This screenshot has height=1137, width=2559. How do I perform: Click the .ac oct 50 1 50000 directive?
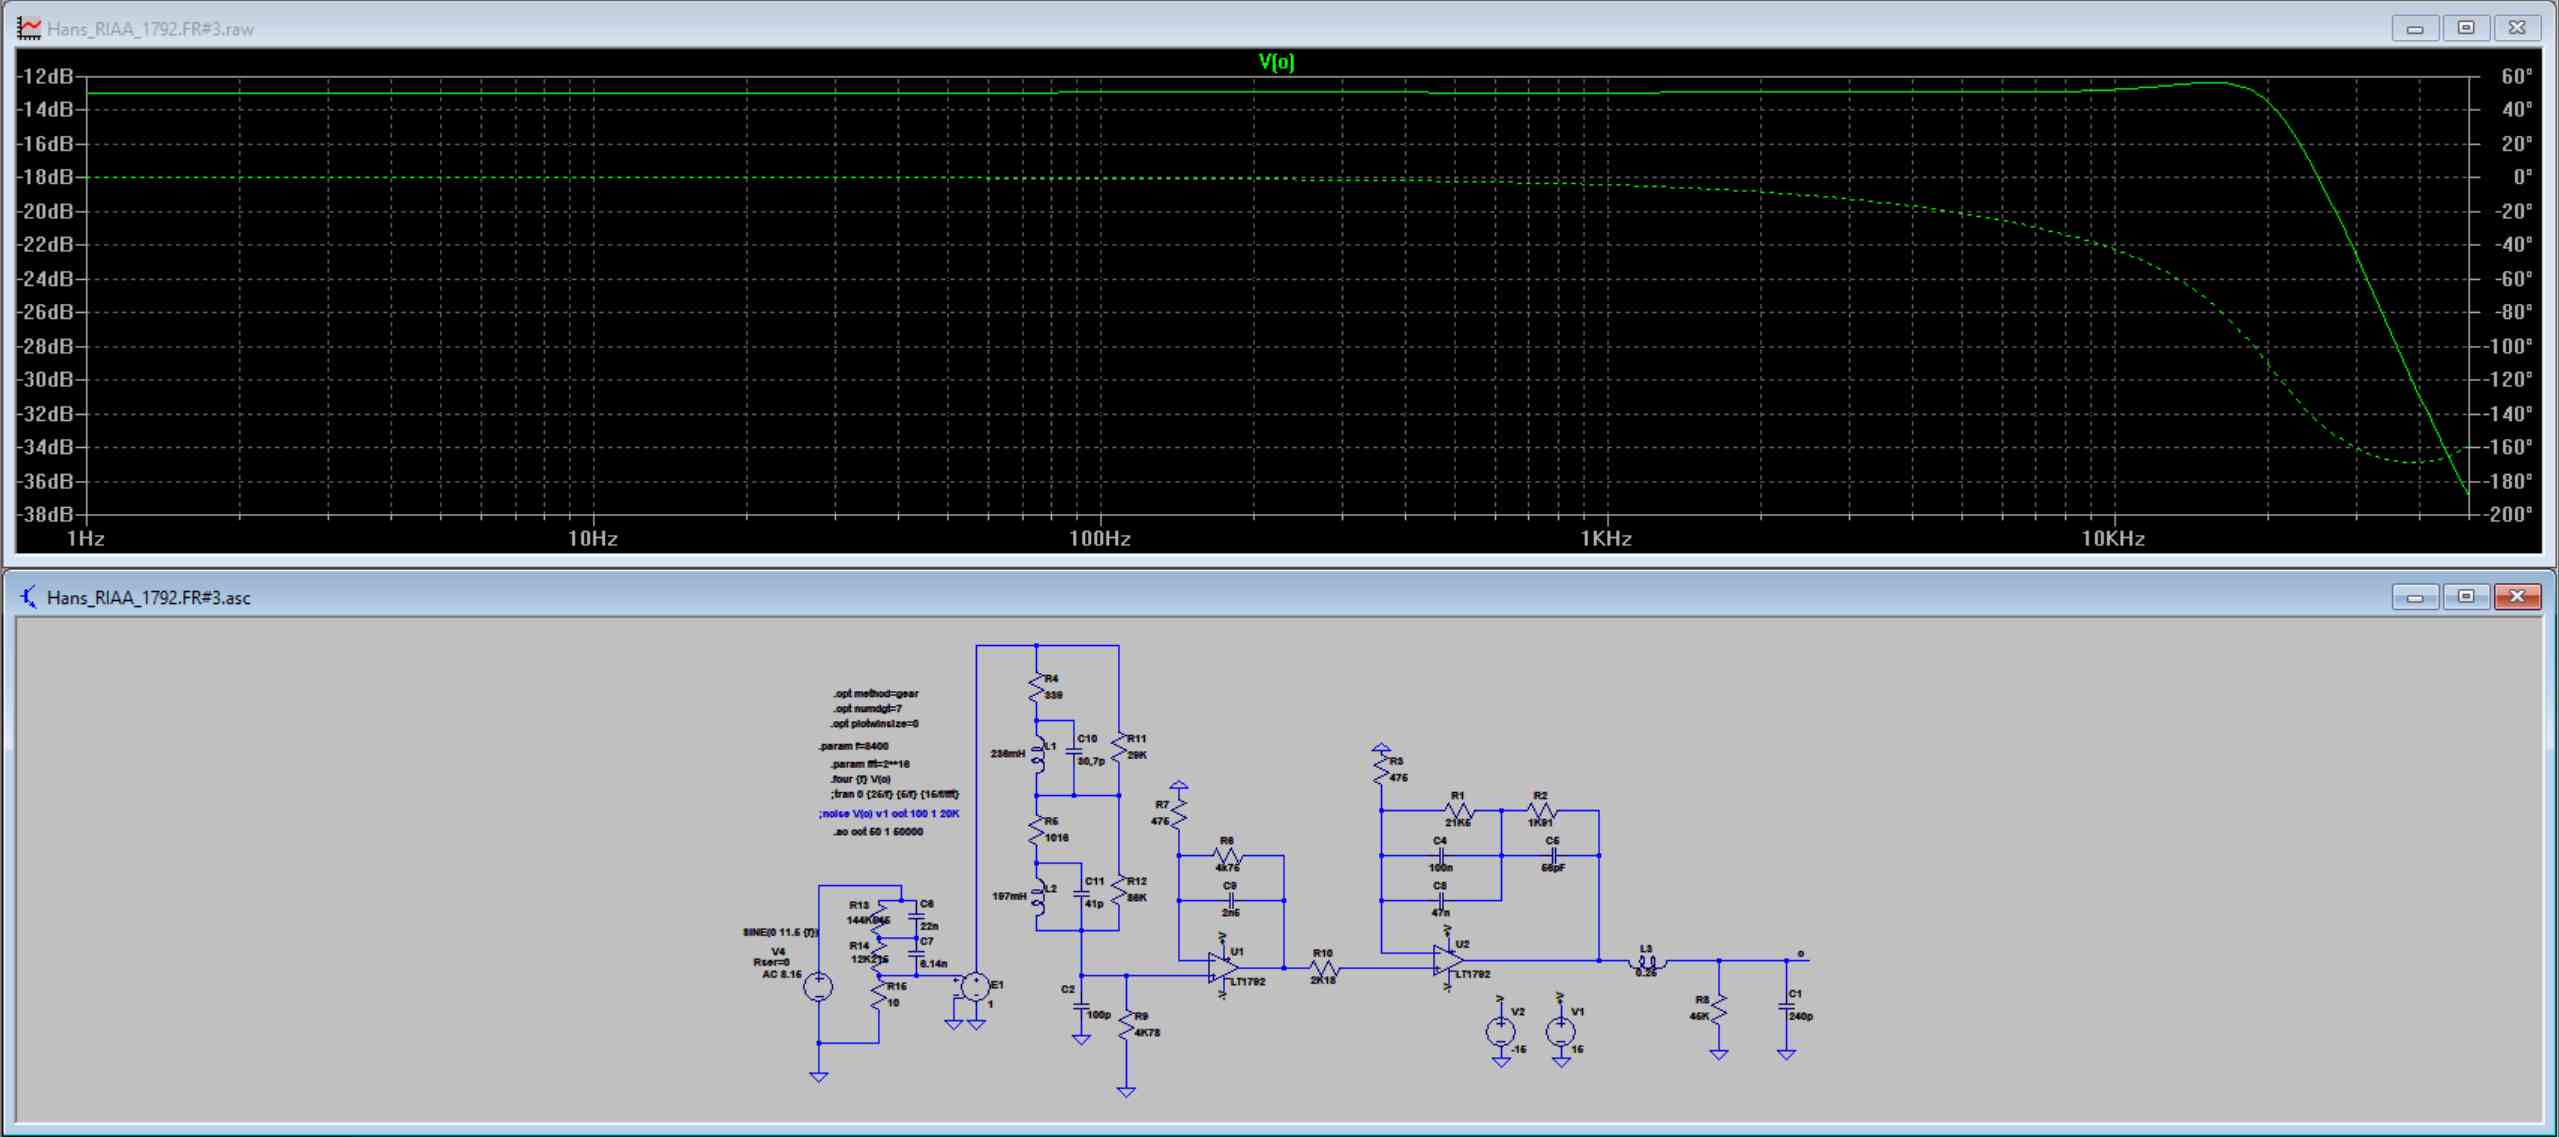[x=878, y=831]
